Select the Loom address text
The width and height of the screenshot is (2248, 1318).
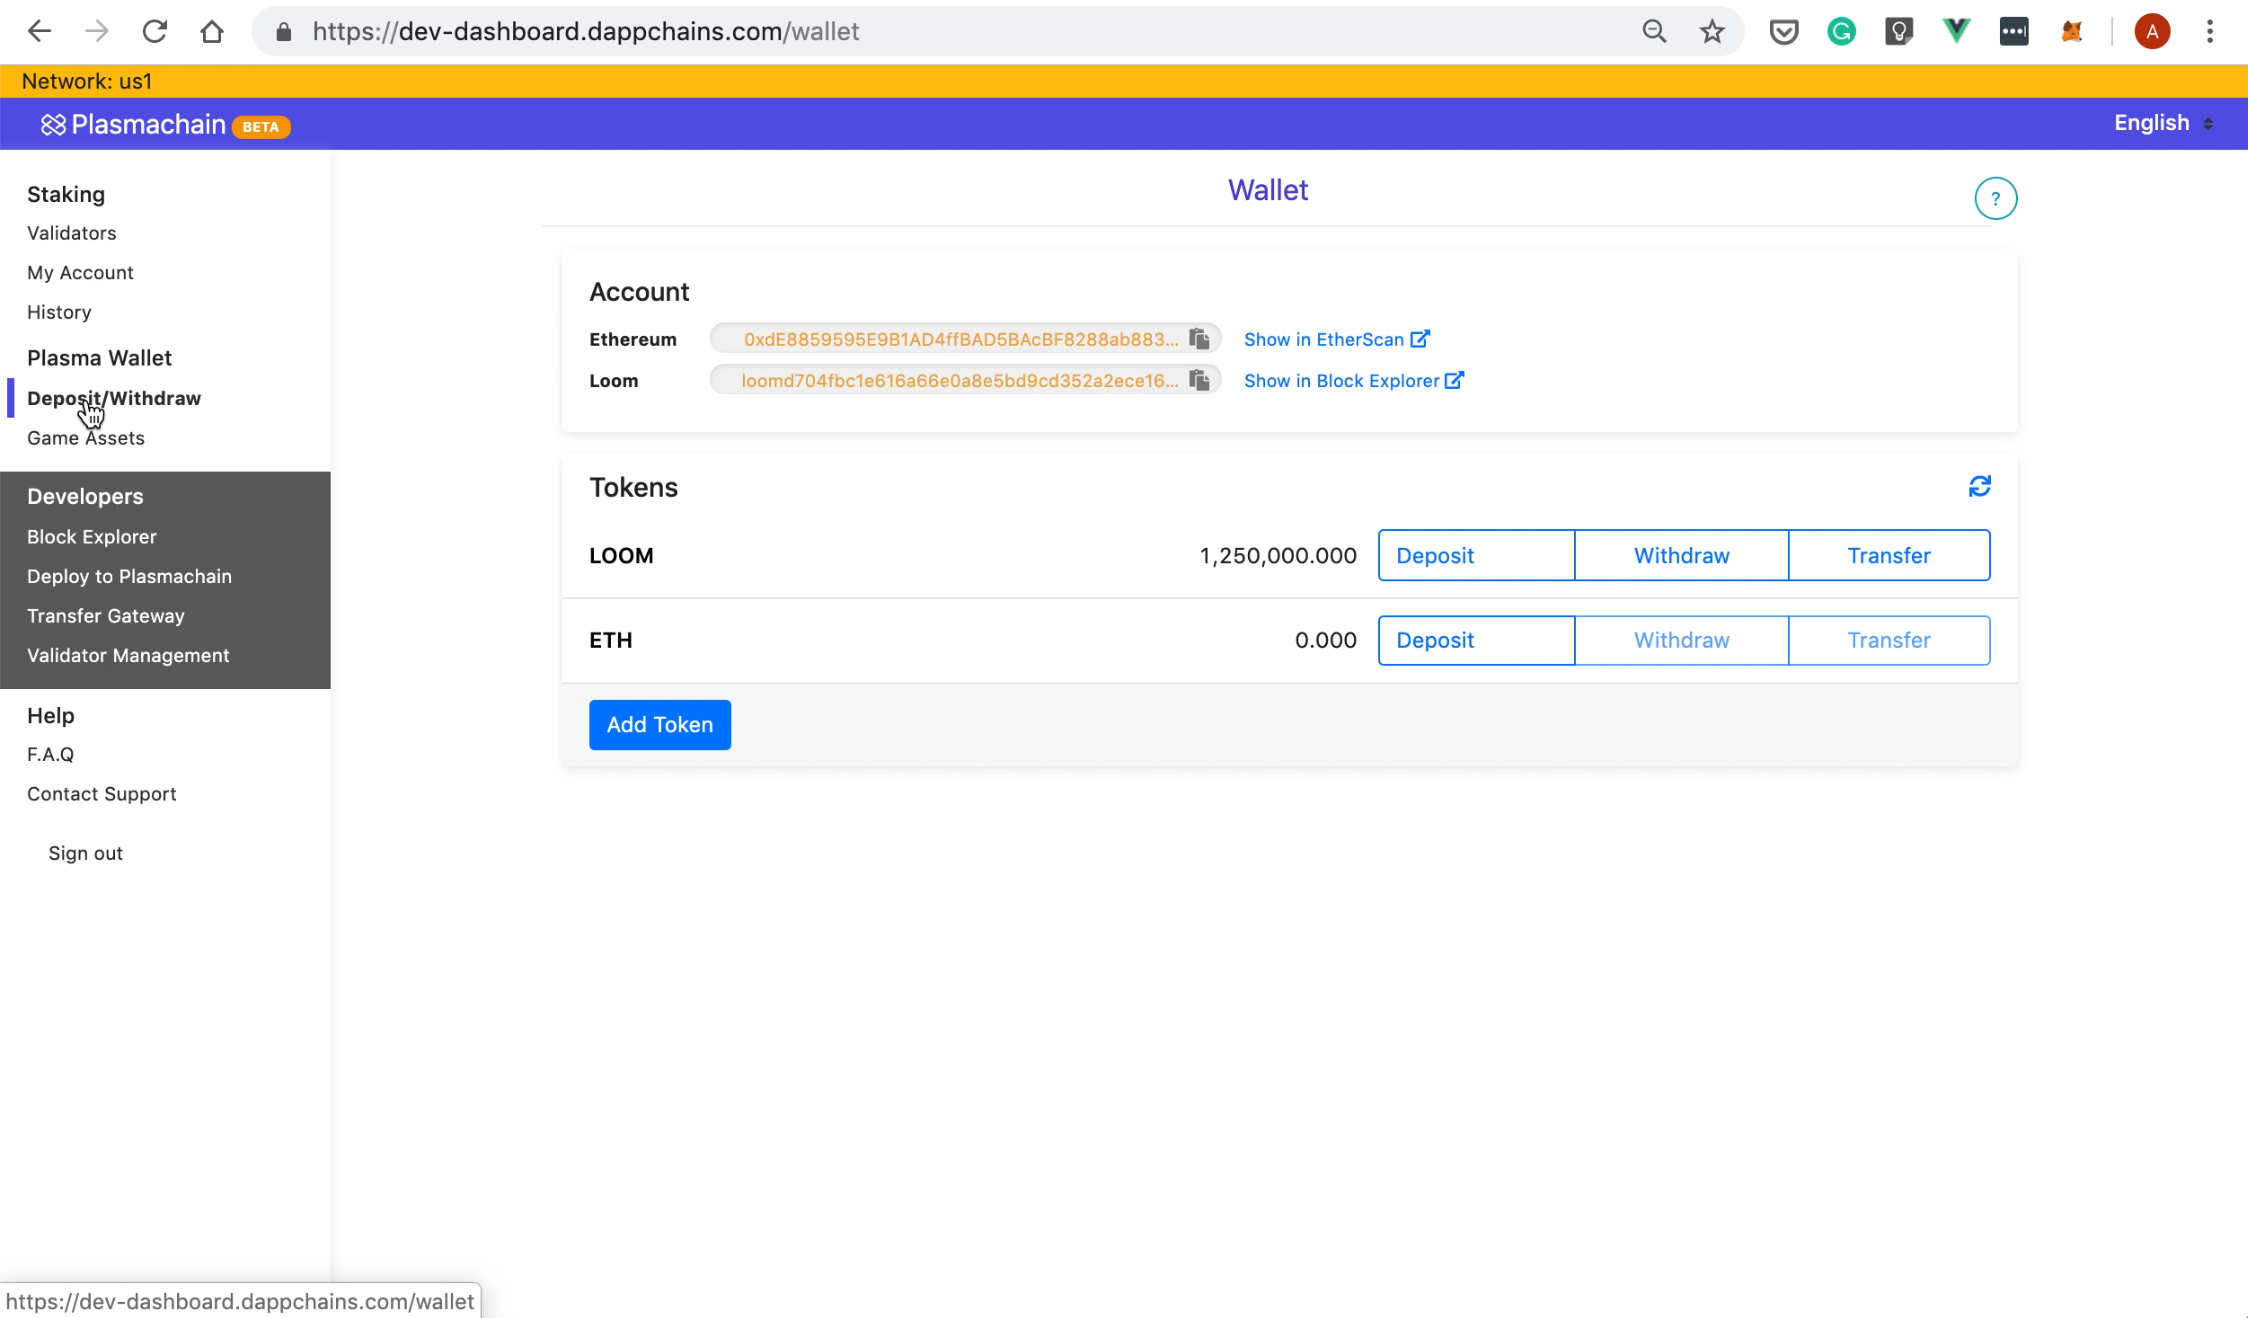(960, 380)
